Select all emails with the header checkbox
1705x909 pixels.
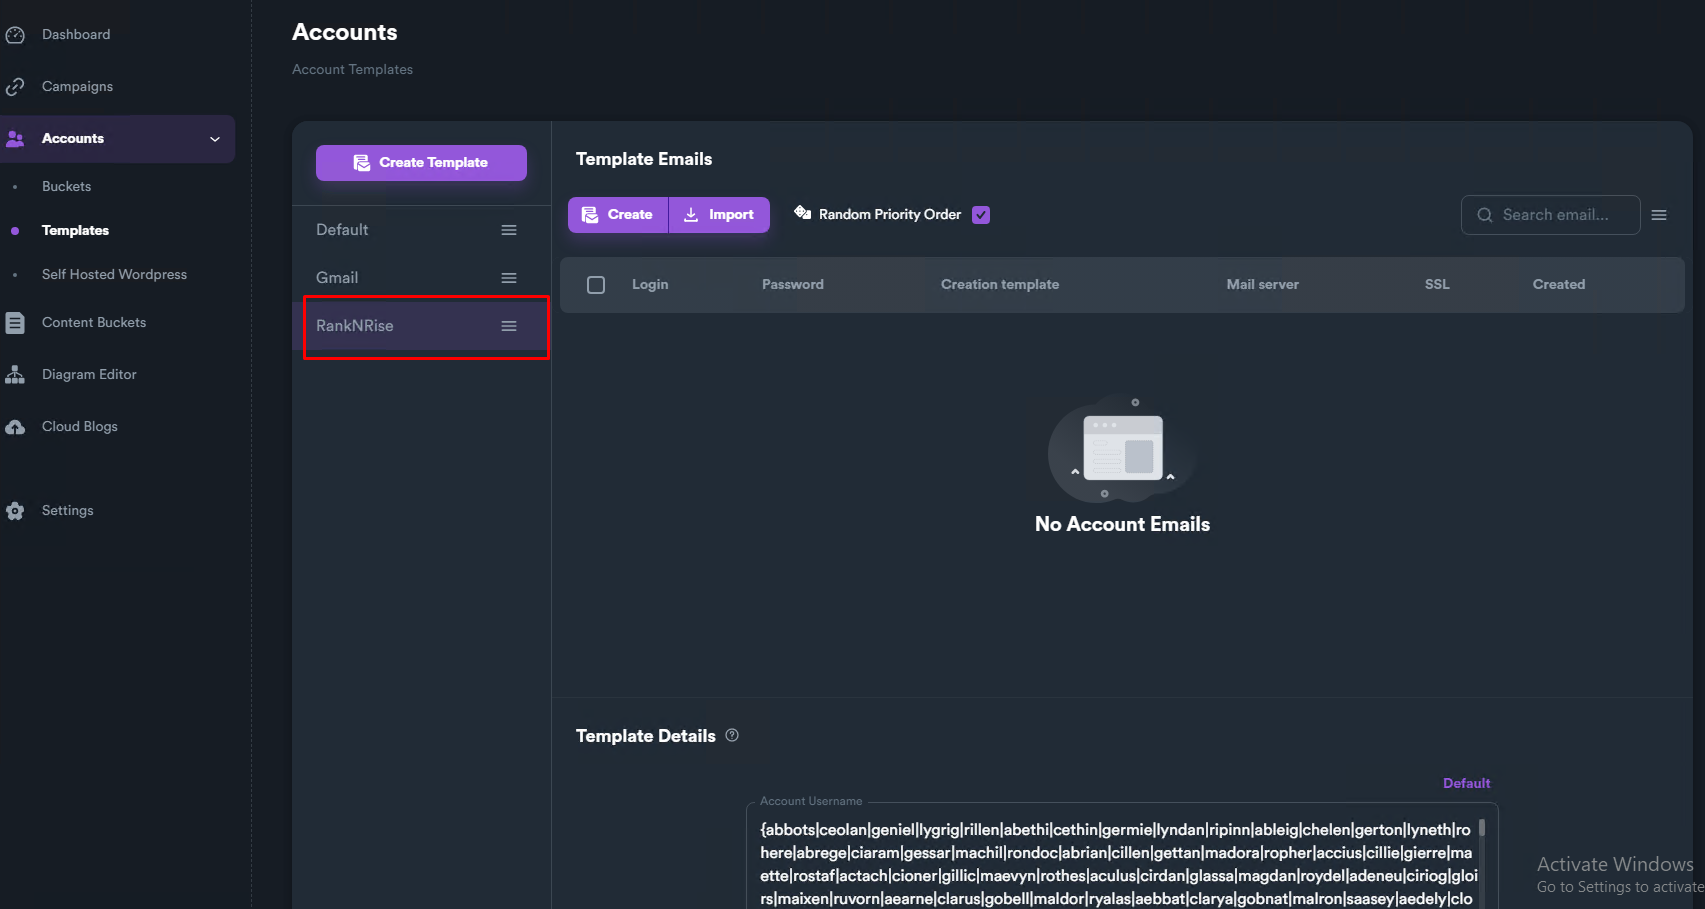click(x=595, y=284)
